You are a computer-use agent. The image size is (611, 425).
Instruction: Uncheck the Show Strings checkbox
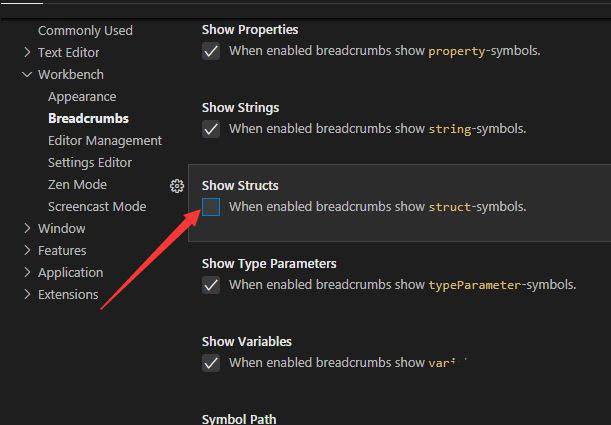[x=211, y=129]
